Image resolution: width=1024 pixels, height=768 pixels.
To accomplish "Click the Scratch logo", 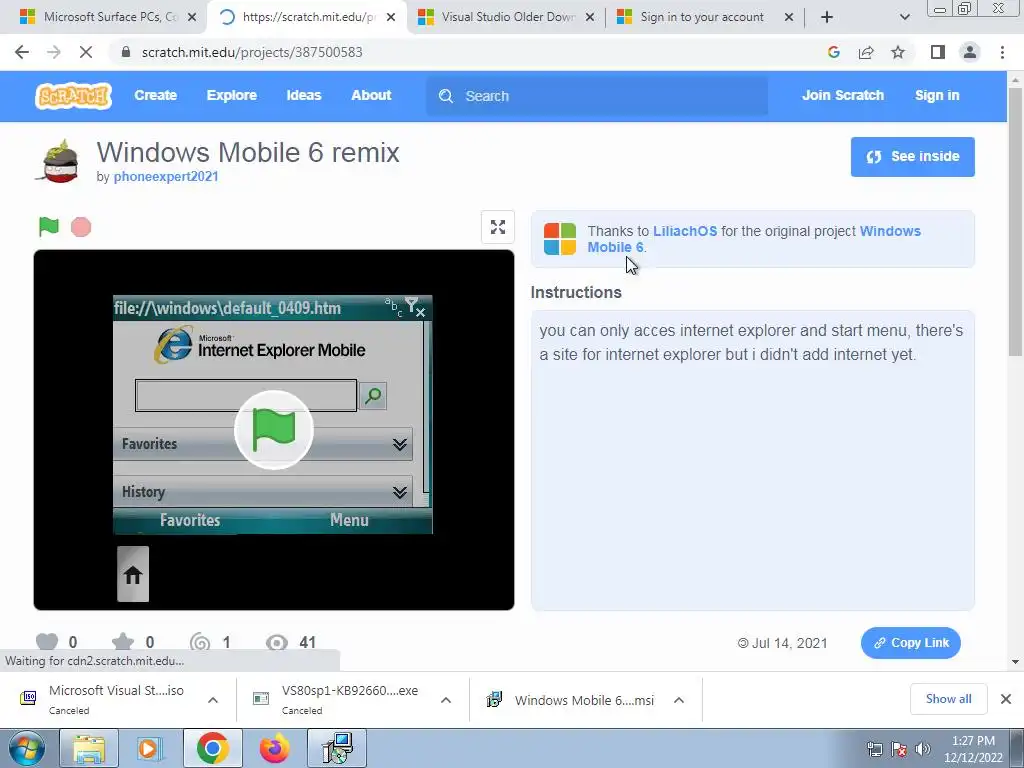I will pyautogui.click(x=73, y=95).
